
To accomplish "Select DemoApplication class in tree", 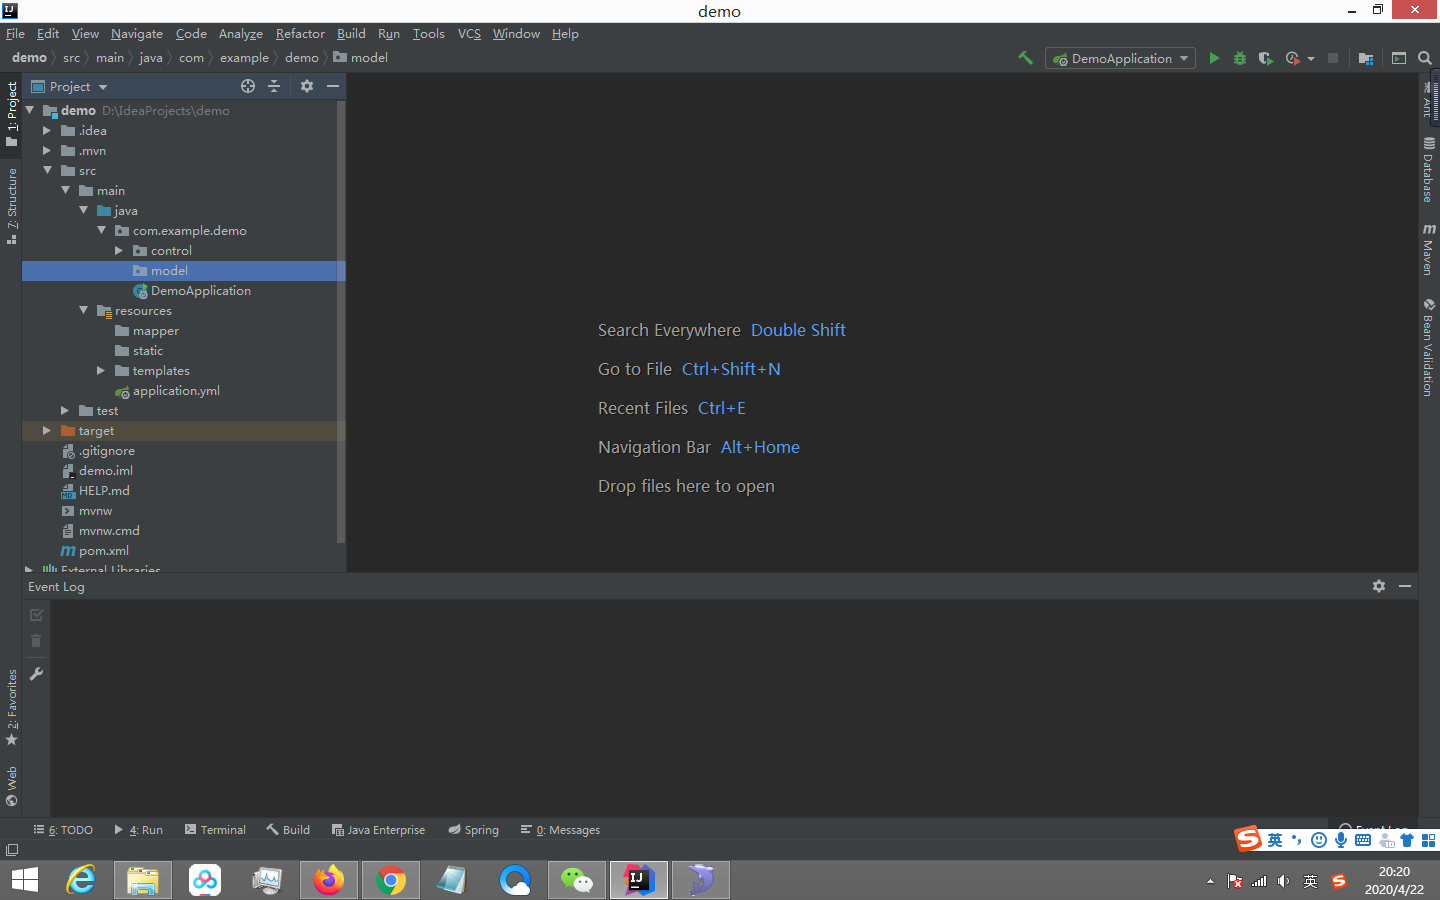I will click(200, 291).
